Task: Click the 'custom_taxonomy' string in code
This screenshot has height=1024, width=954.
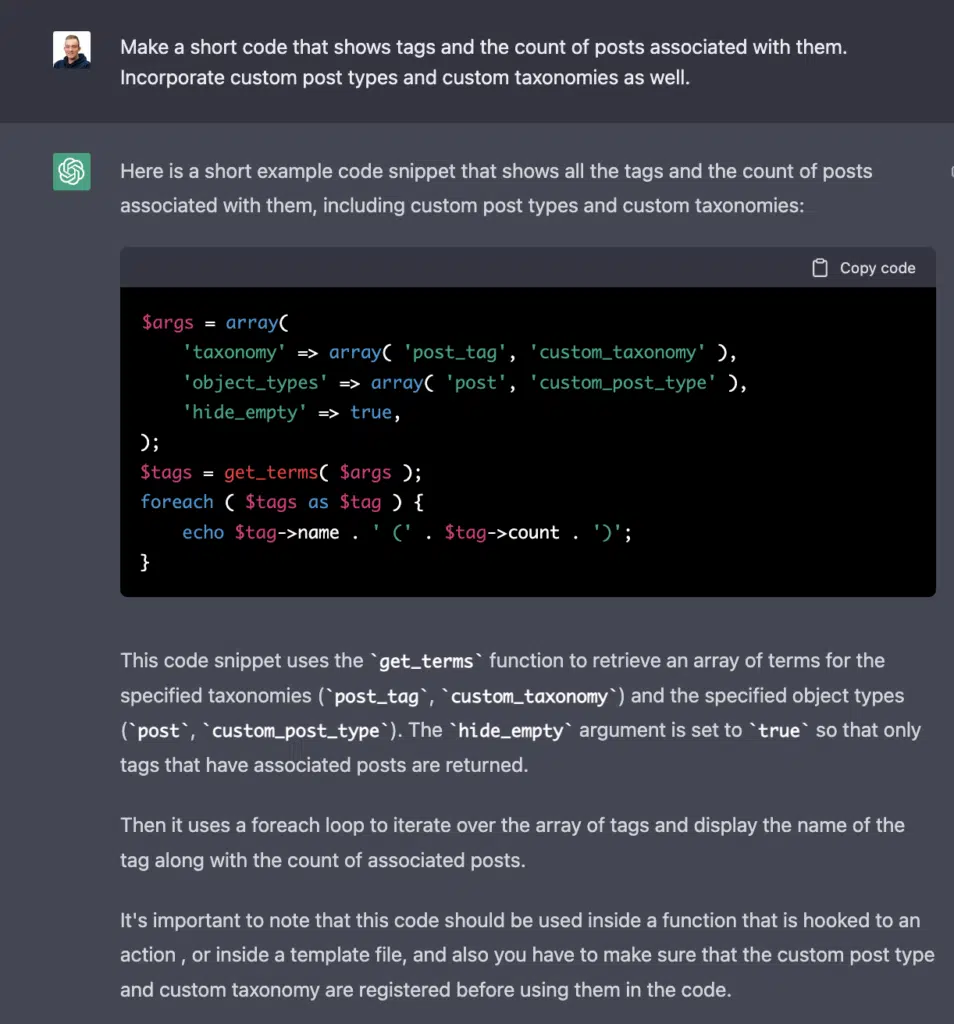Action: coord(617,353)
